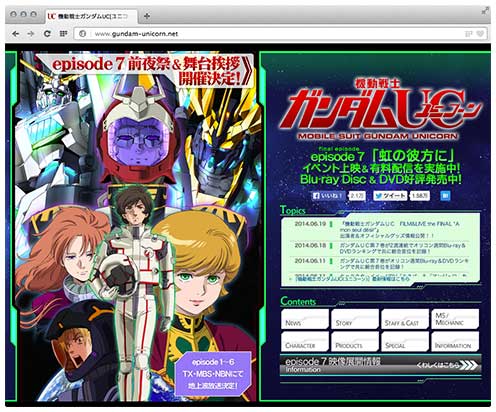The width and height of the screenshot is (496, 412).
Task: Open the Special contents button
Action: coord(405,341)
